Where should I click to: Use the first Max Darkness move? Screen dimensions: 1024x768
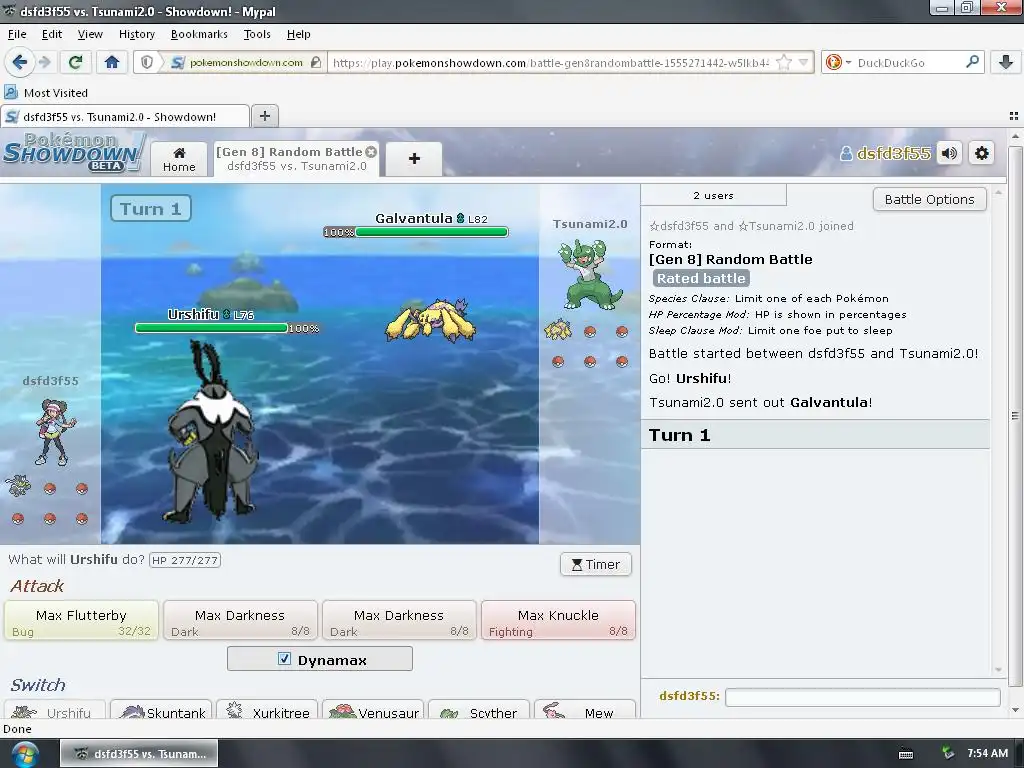[x=240, y=620]
